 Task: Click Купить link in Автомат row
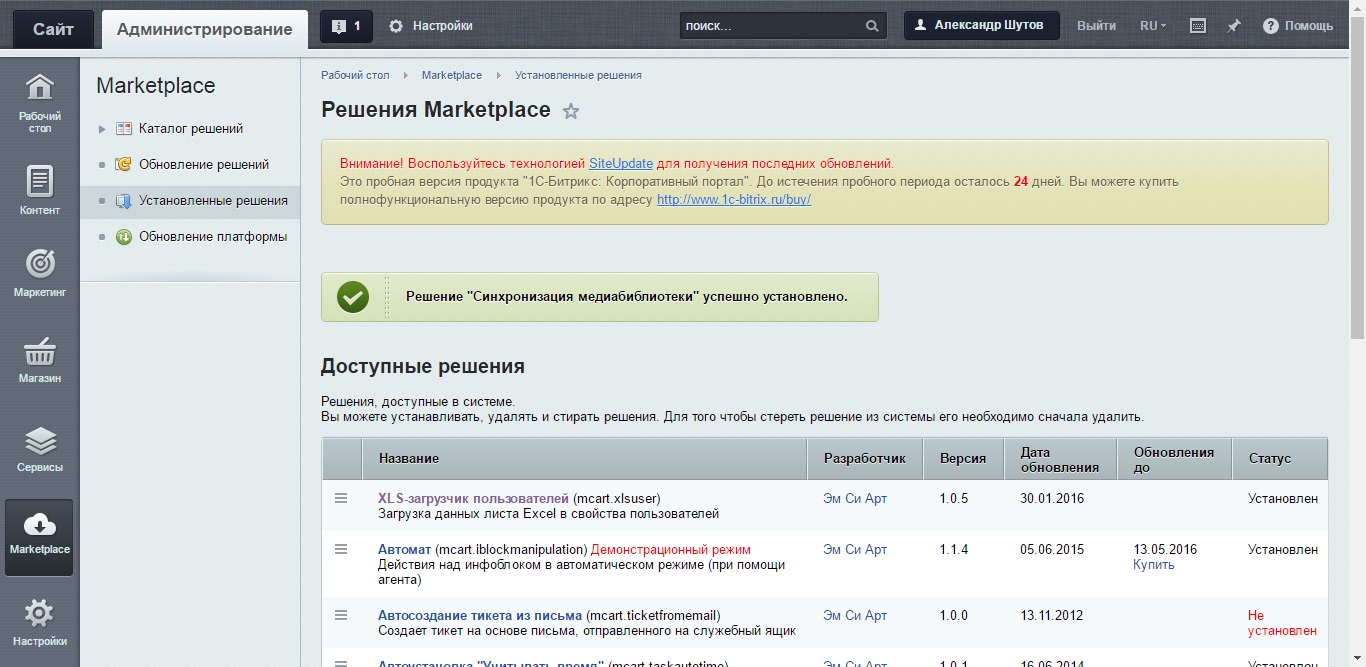pos(1154,565)
